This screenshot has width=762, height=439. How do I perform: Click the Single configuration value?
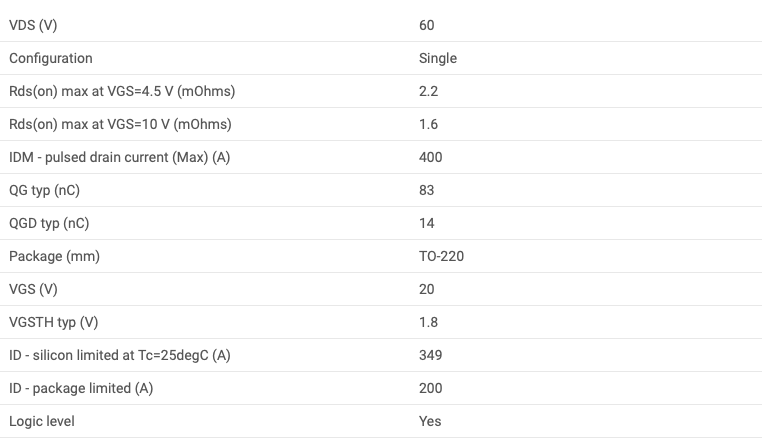point(438,58)
